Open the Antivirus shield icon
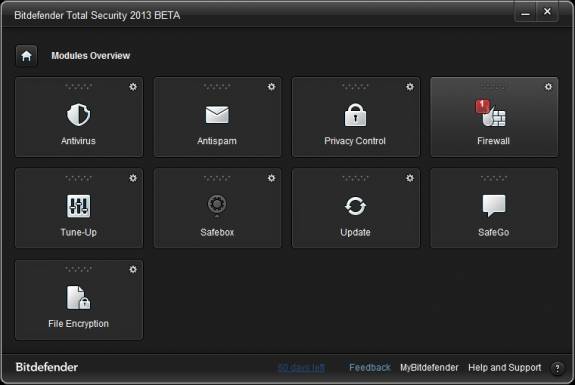 pos(78,115)
